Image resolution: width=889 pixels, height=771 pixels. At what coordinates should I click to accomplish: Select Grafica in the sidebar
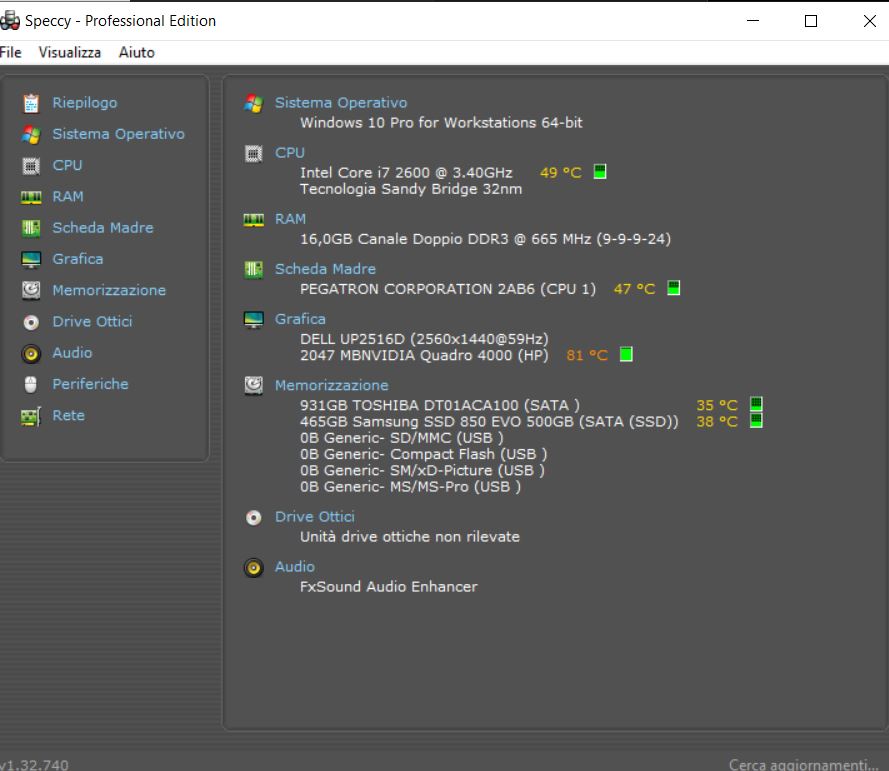(x=78, y=259)
